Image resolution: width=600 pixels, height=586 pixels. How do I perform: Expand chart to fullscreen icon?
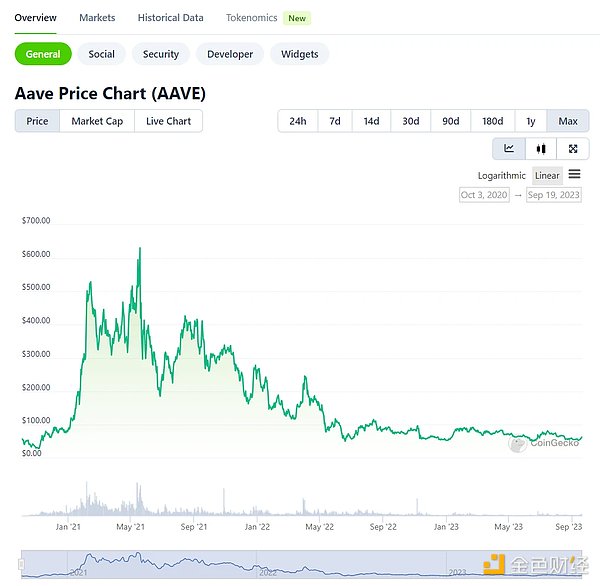[x=572, y=149]
